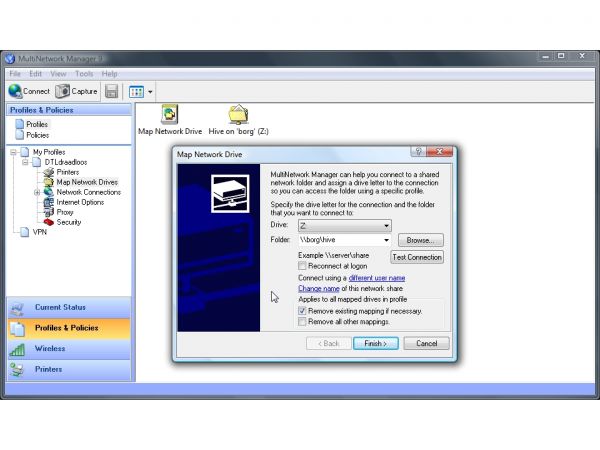Switch to the Wireless panel

[x=69, y=349]
